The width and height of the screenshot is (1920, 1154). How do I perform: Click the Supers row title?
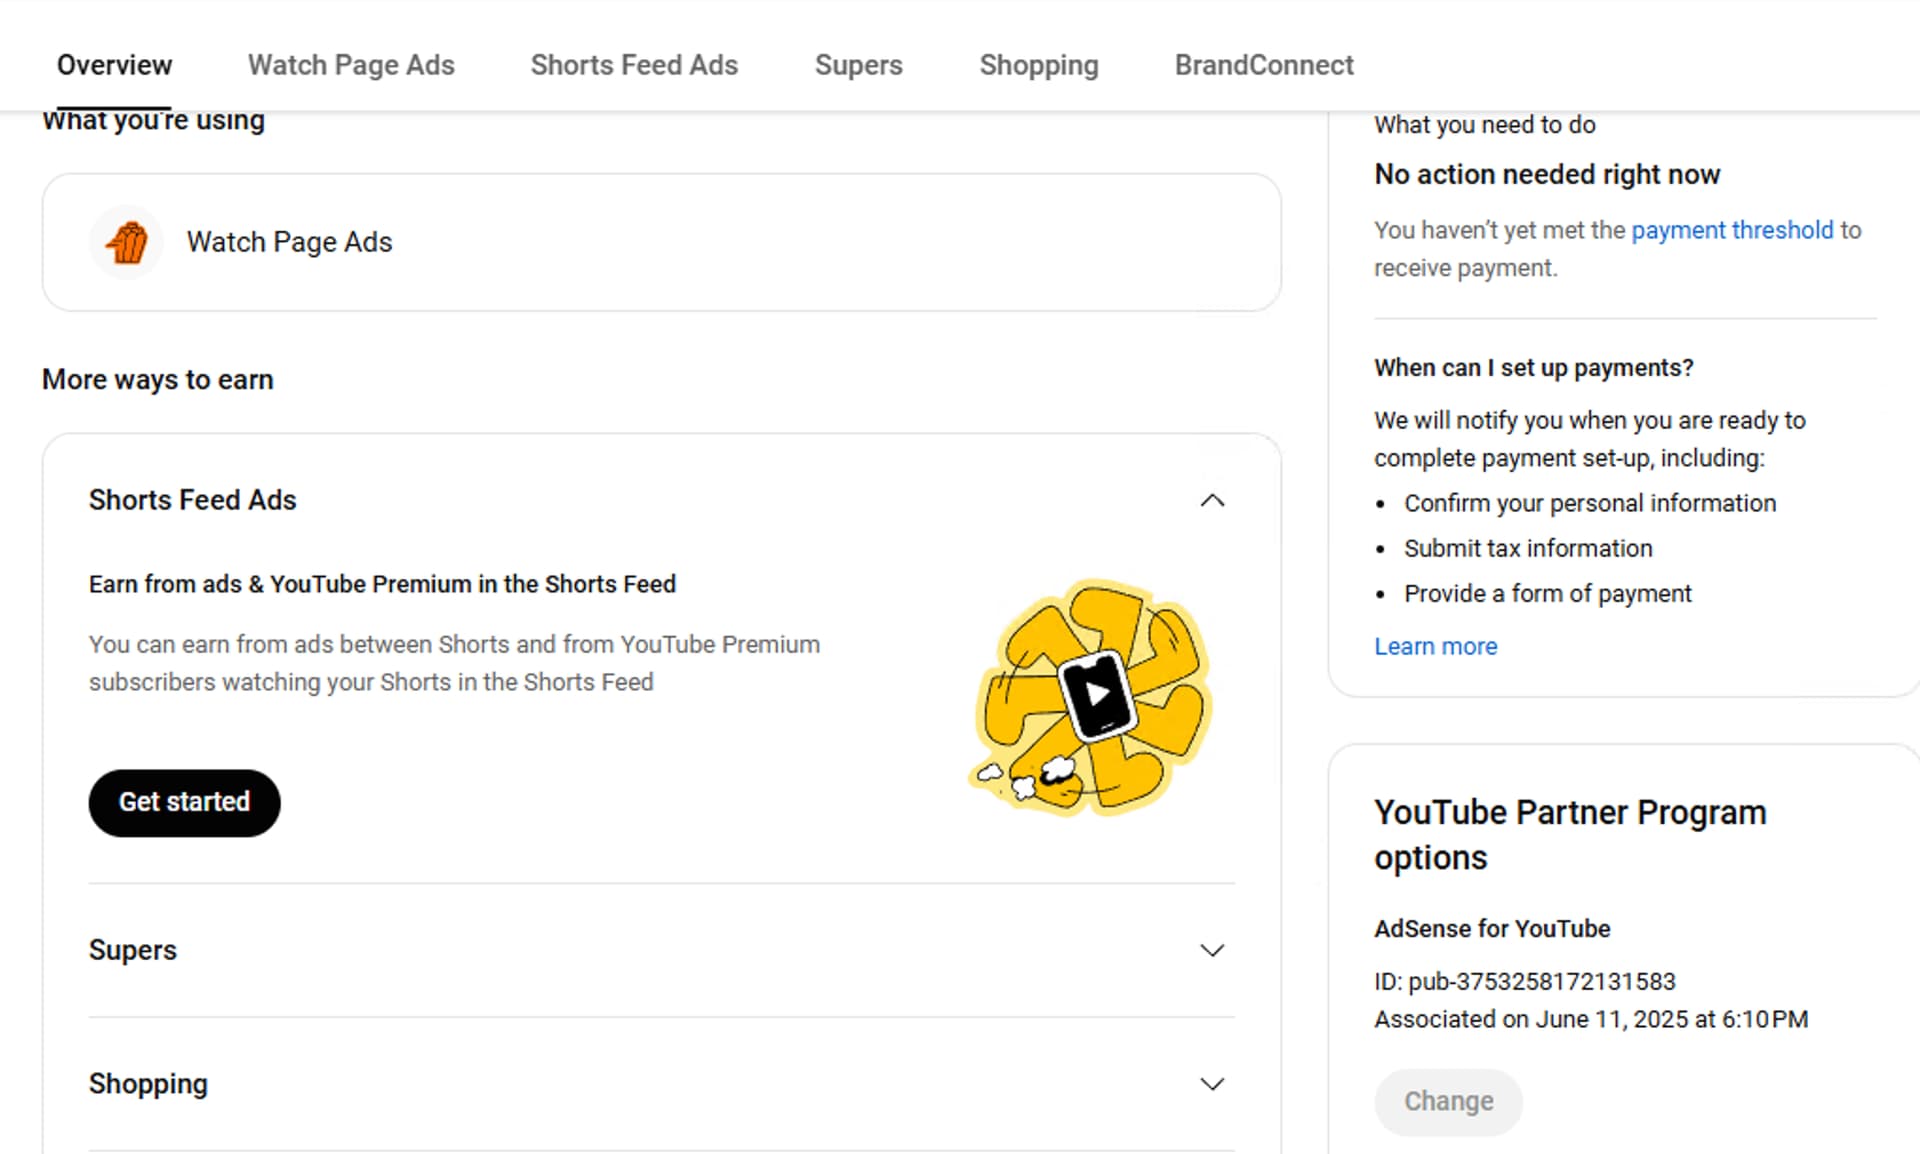click(x=132, y=950)
